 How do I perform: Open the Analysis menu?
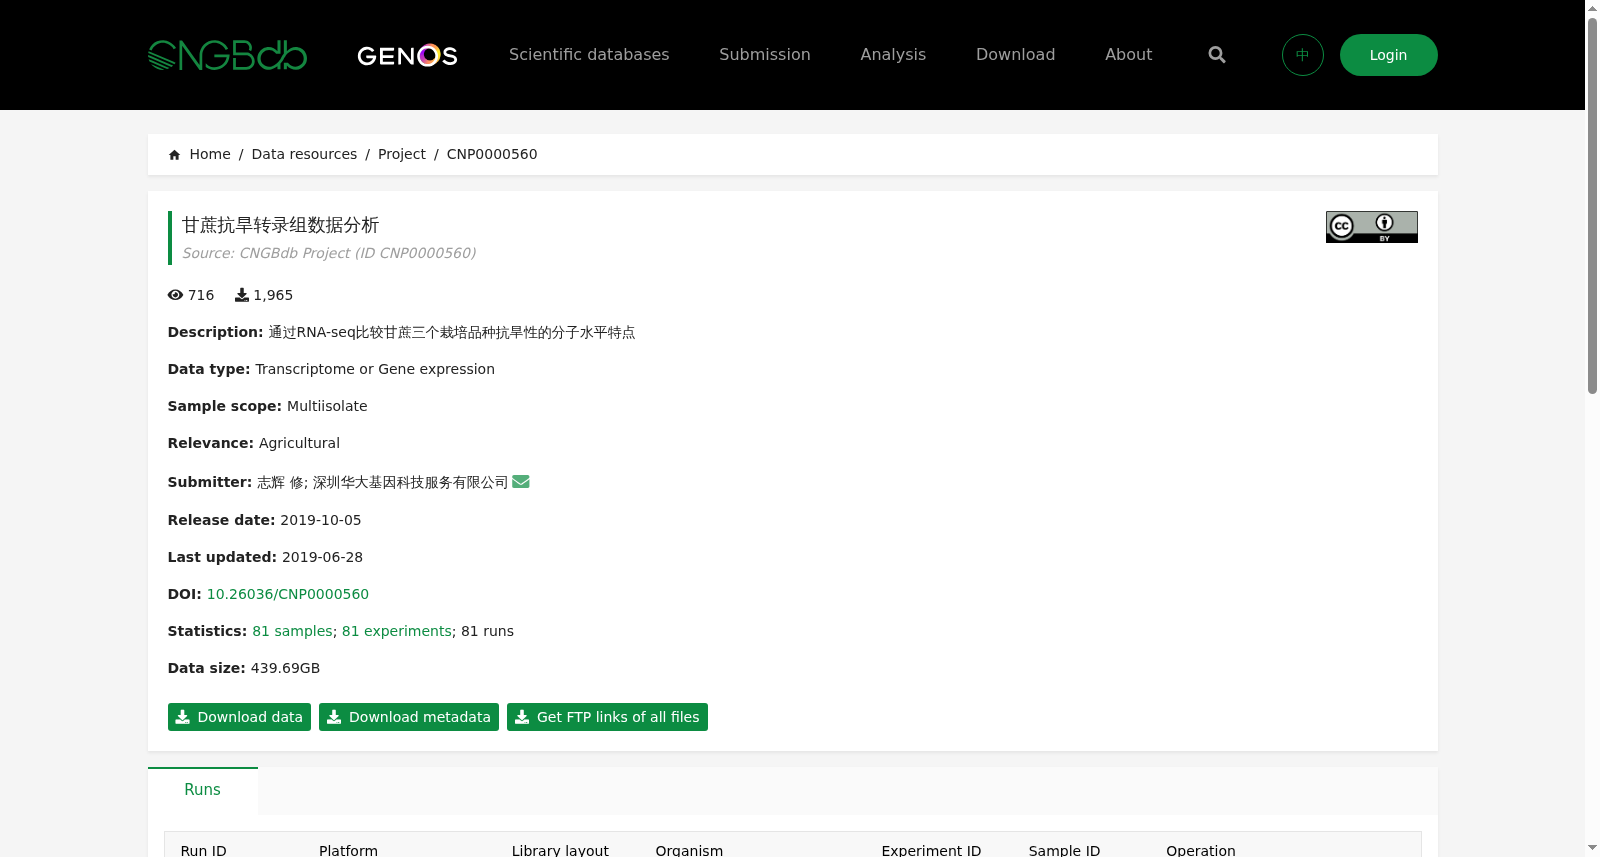pyautogui.click(x=893, y=55)
